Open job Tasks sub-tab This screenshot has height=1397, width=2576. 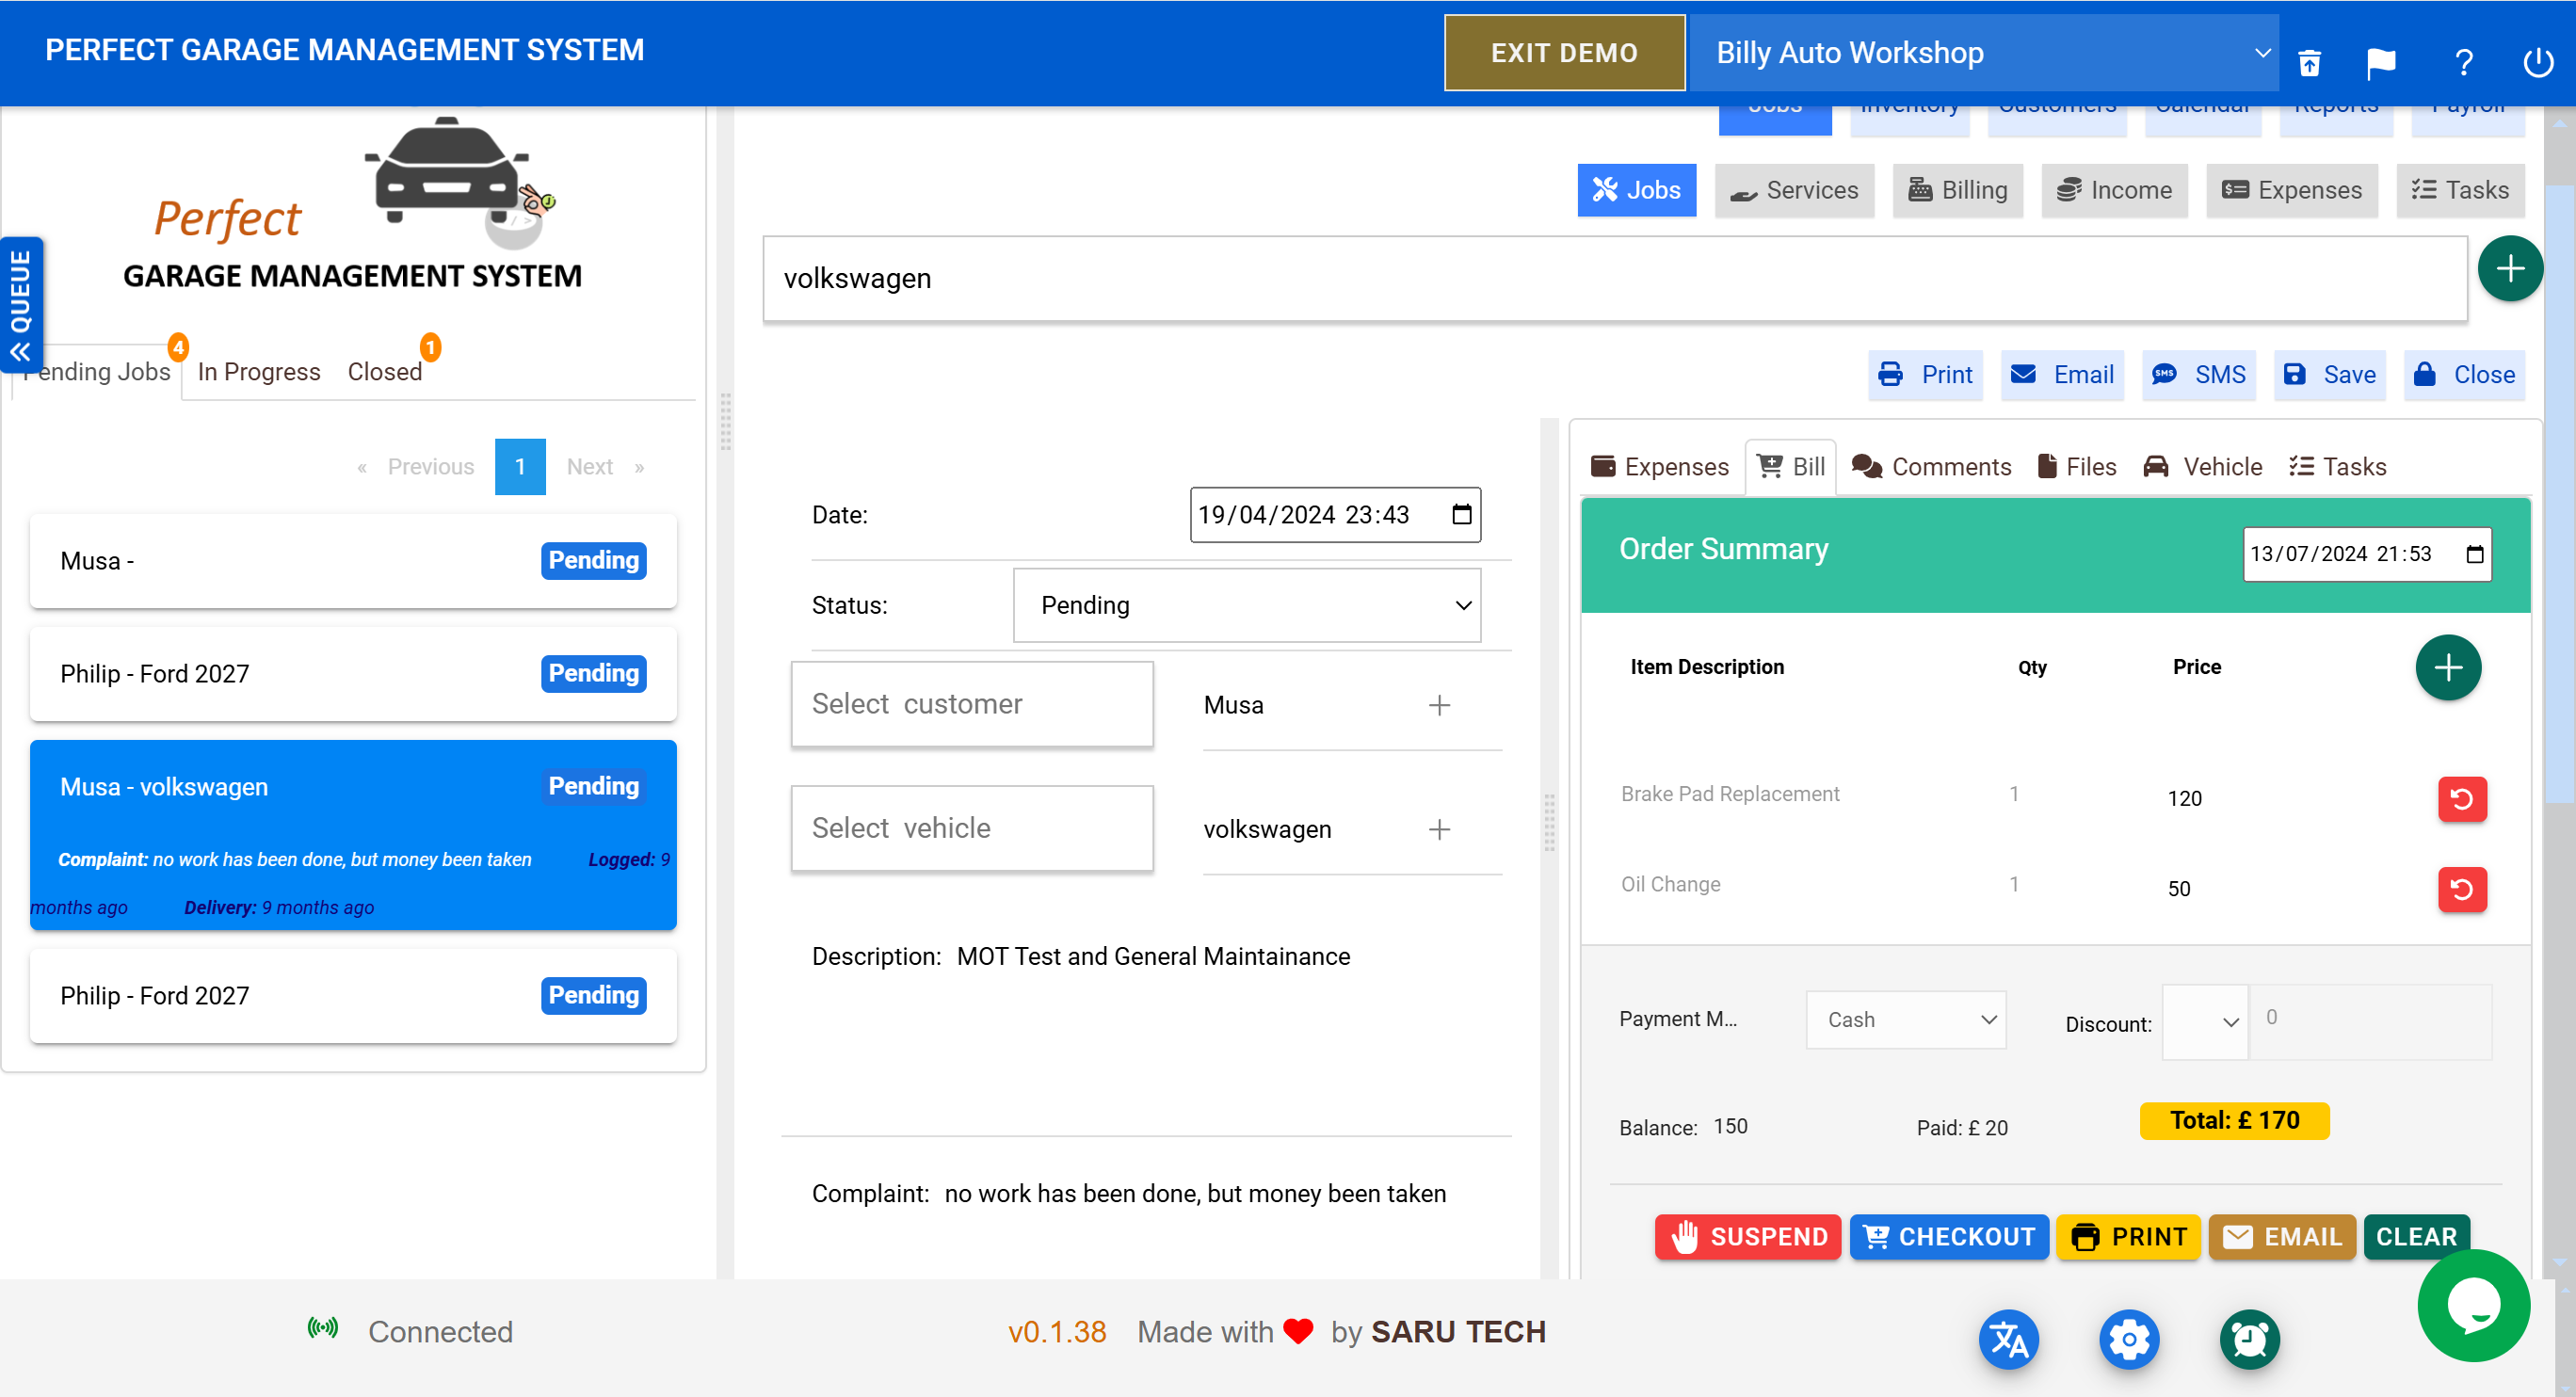(2337, 467)
